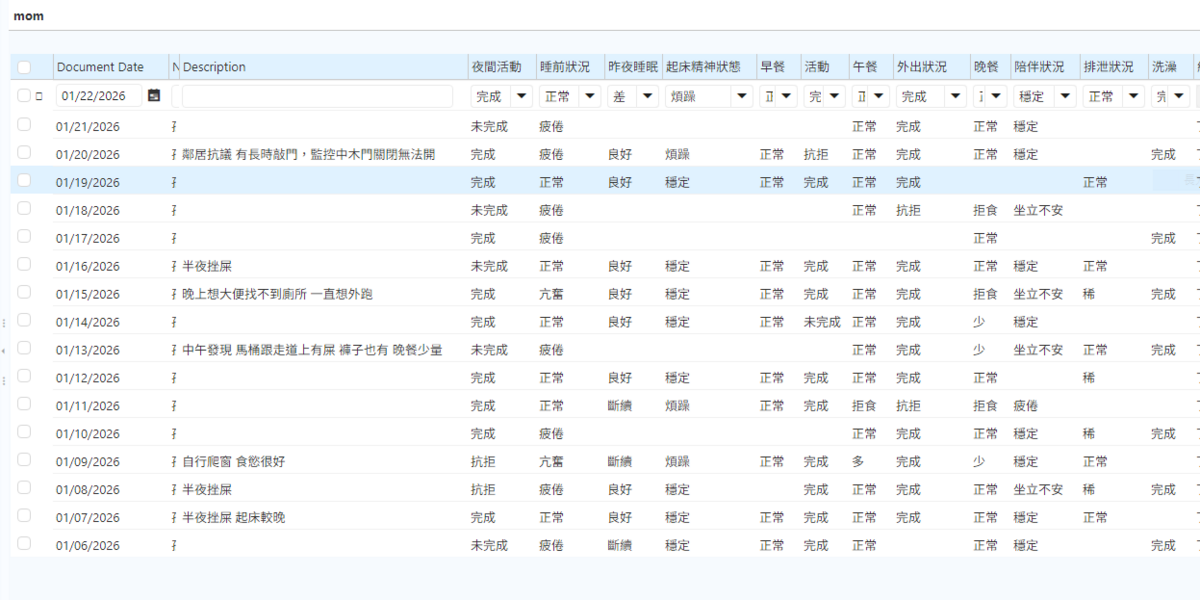1200x600 pixels.
Task: Click the collapse arrow on the left edge
Action: 4,351
